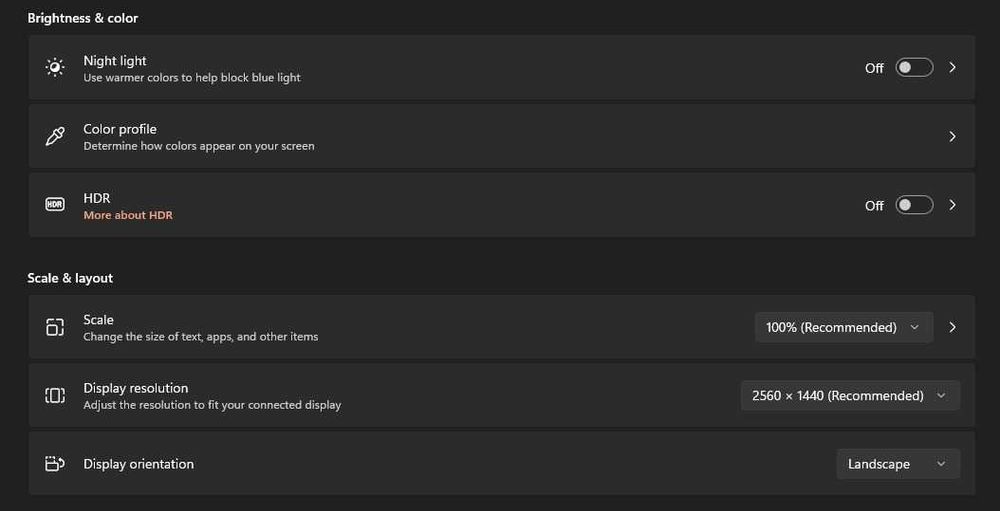Expand custom Scale settings chevron

click(x=952, y=327)
